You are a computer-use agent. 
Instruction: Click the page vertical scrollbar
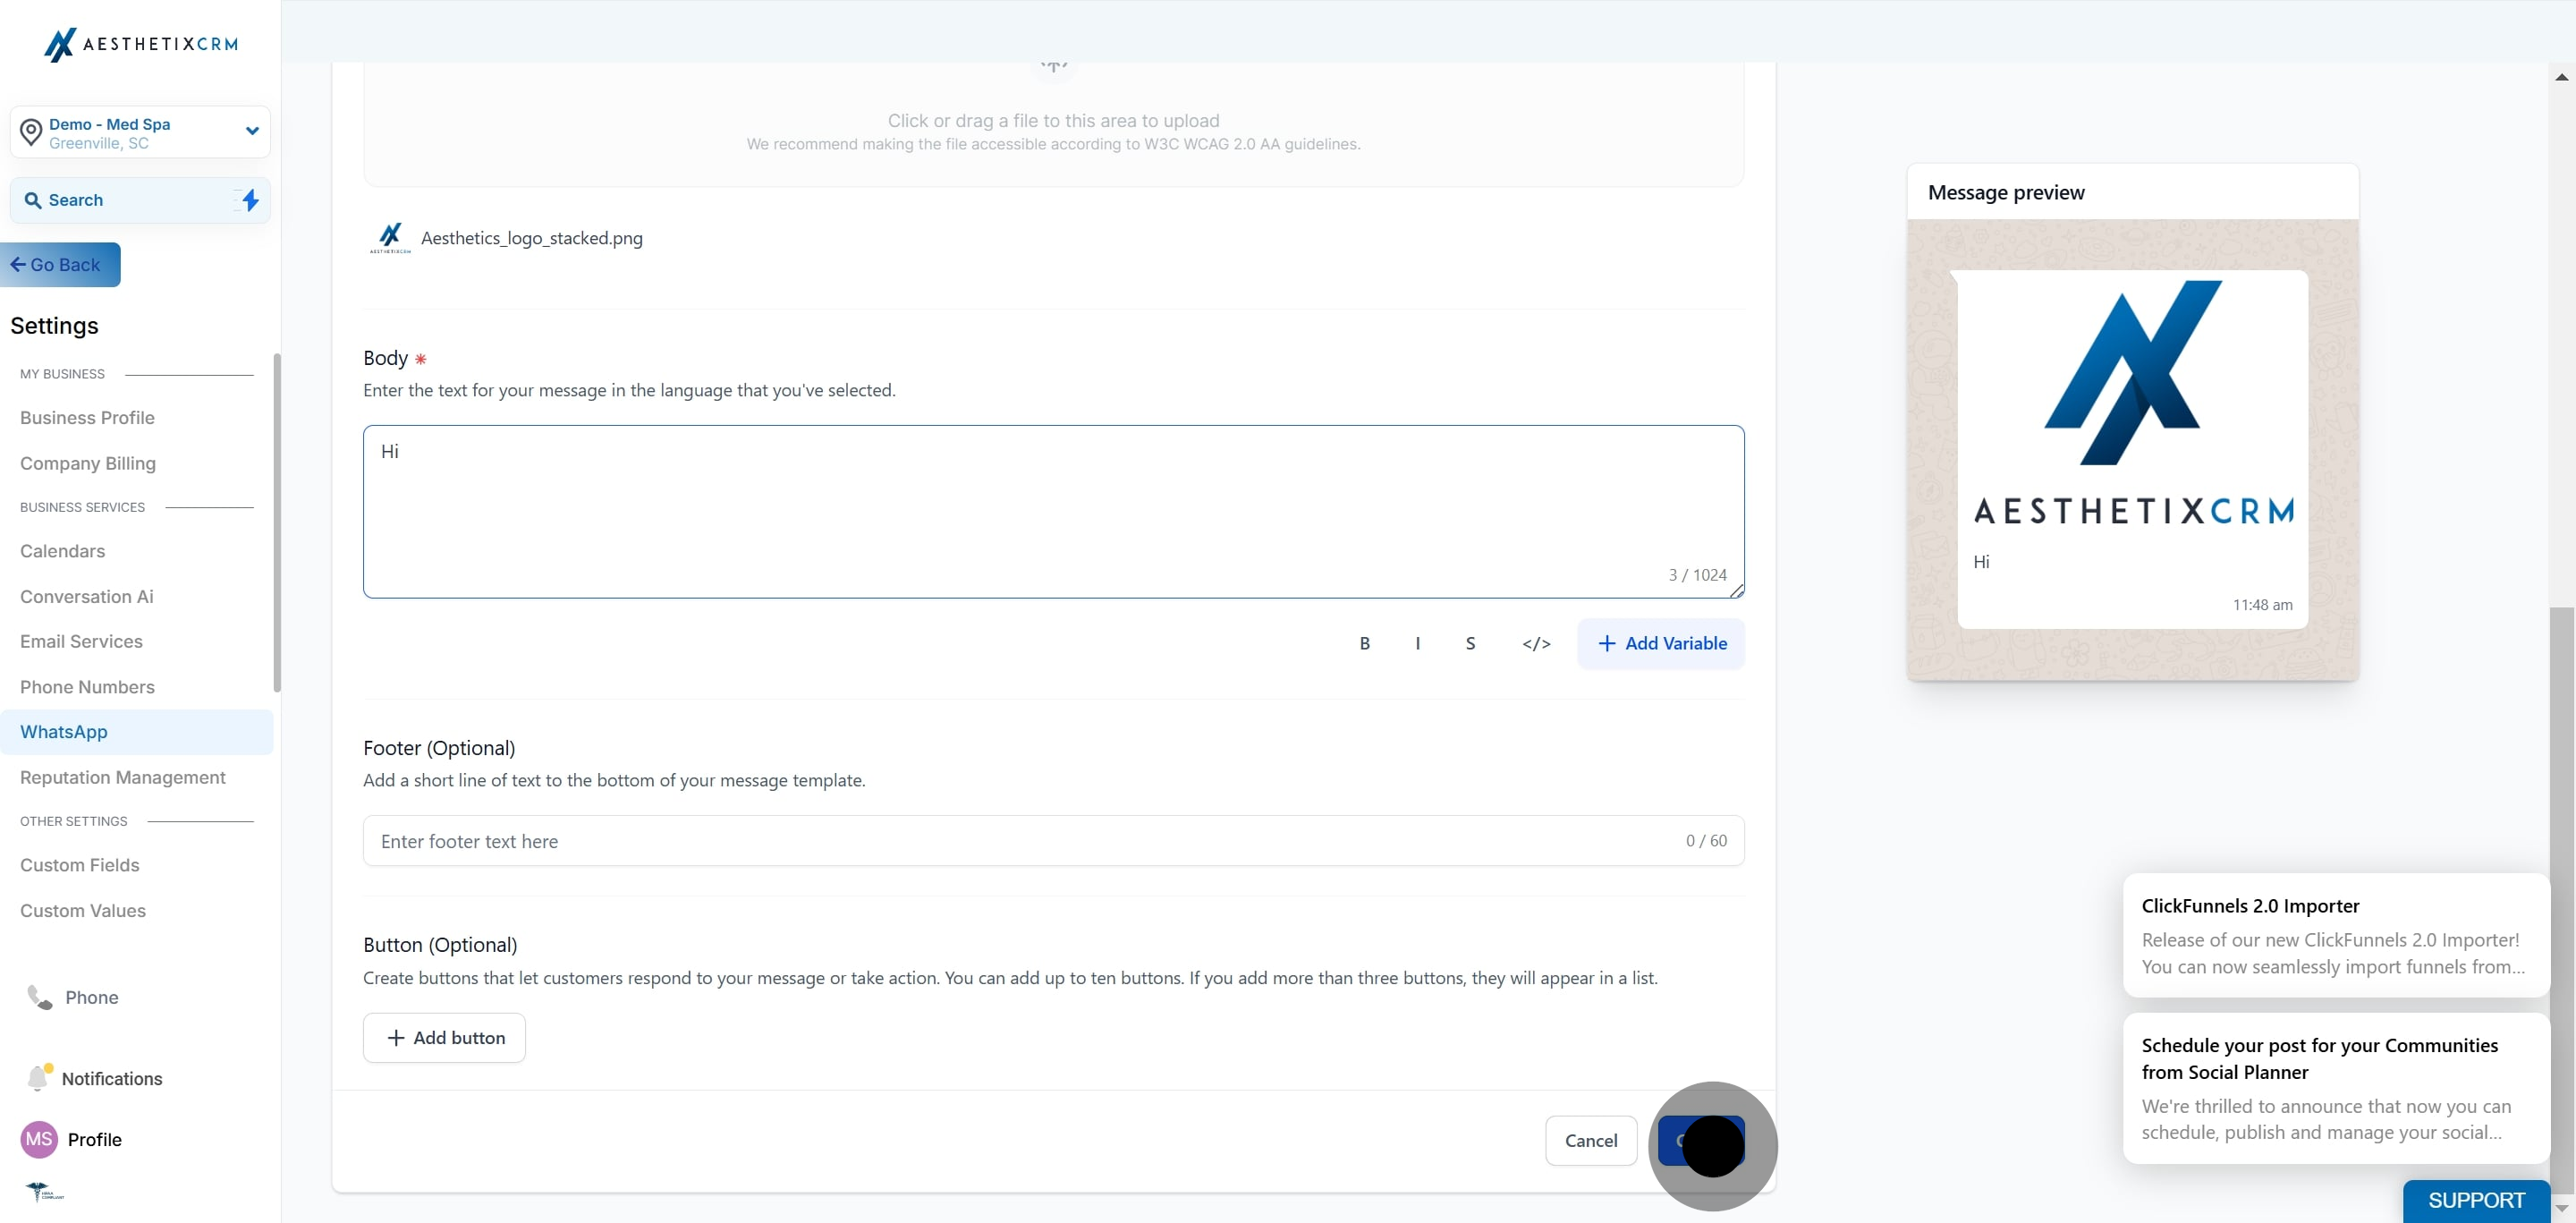[x=2561, y=900]
